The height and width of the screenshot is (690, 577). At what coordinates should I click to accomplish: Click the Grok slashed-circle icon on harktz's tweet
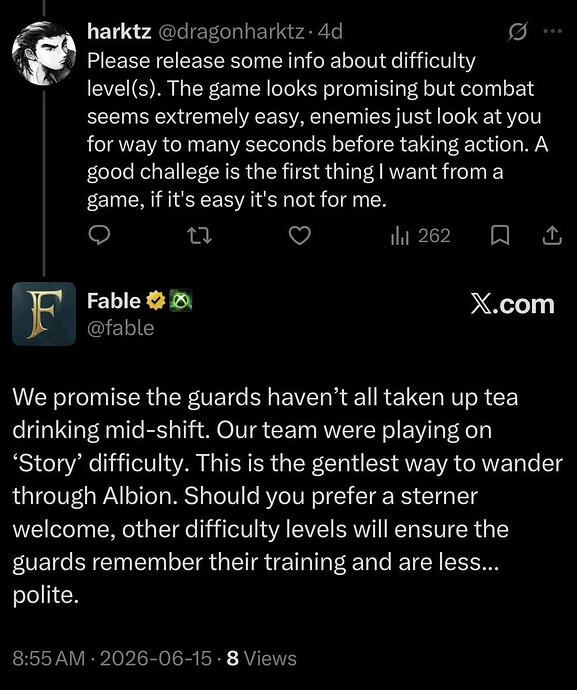[x=517, y=32]
